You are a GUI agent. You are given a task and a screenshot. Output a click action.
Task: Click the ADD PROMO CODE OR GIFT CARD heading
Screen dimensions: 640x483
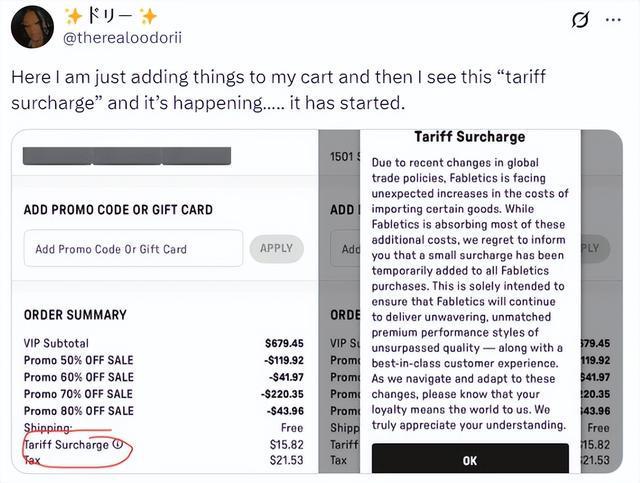(118, 210)
